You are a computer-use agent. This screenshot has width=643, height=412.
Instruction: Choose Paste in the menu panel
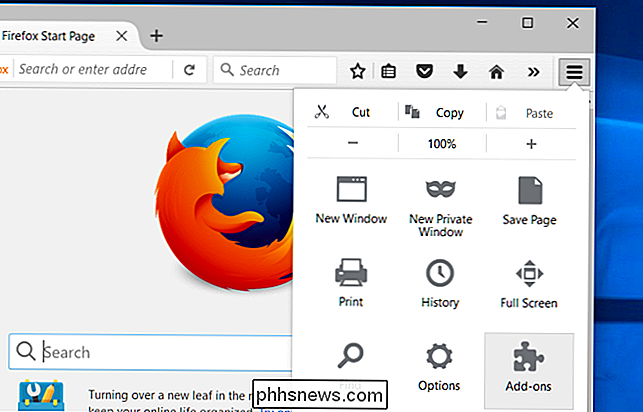[x=531, y=113]
